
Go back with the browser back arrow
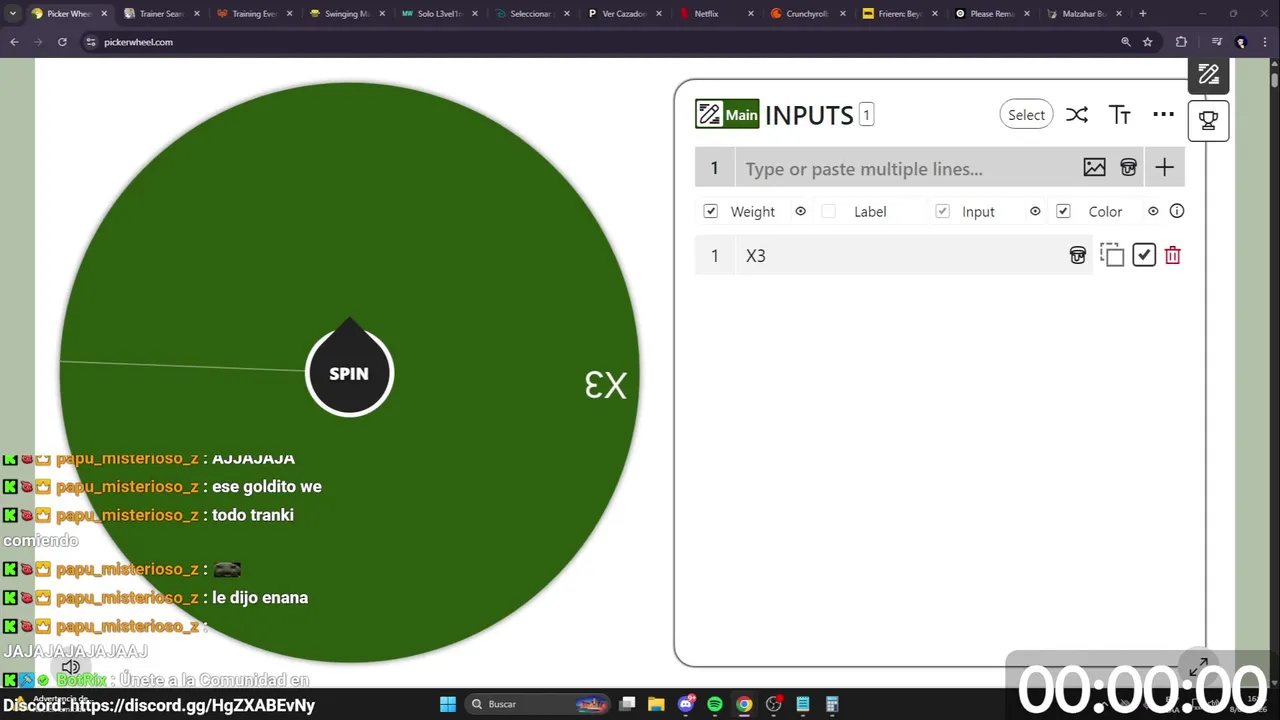14,42
